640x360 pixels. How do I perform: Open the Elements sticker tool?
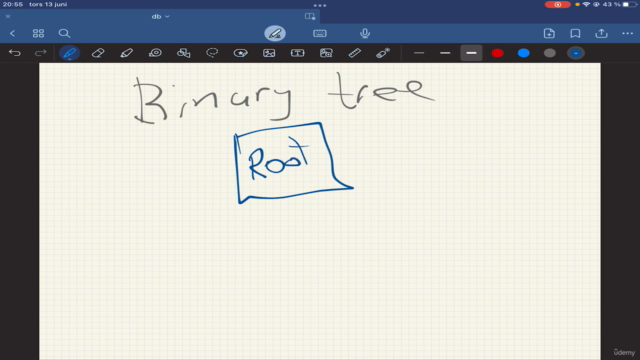[x=240, y=53]
